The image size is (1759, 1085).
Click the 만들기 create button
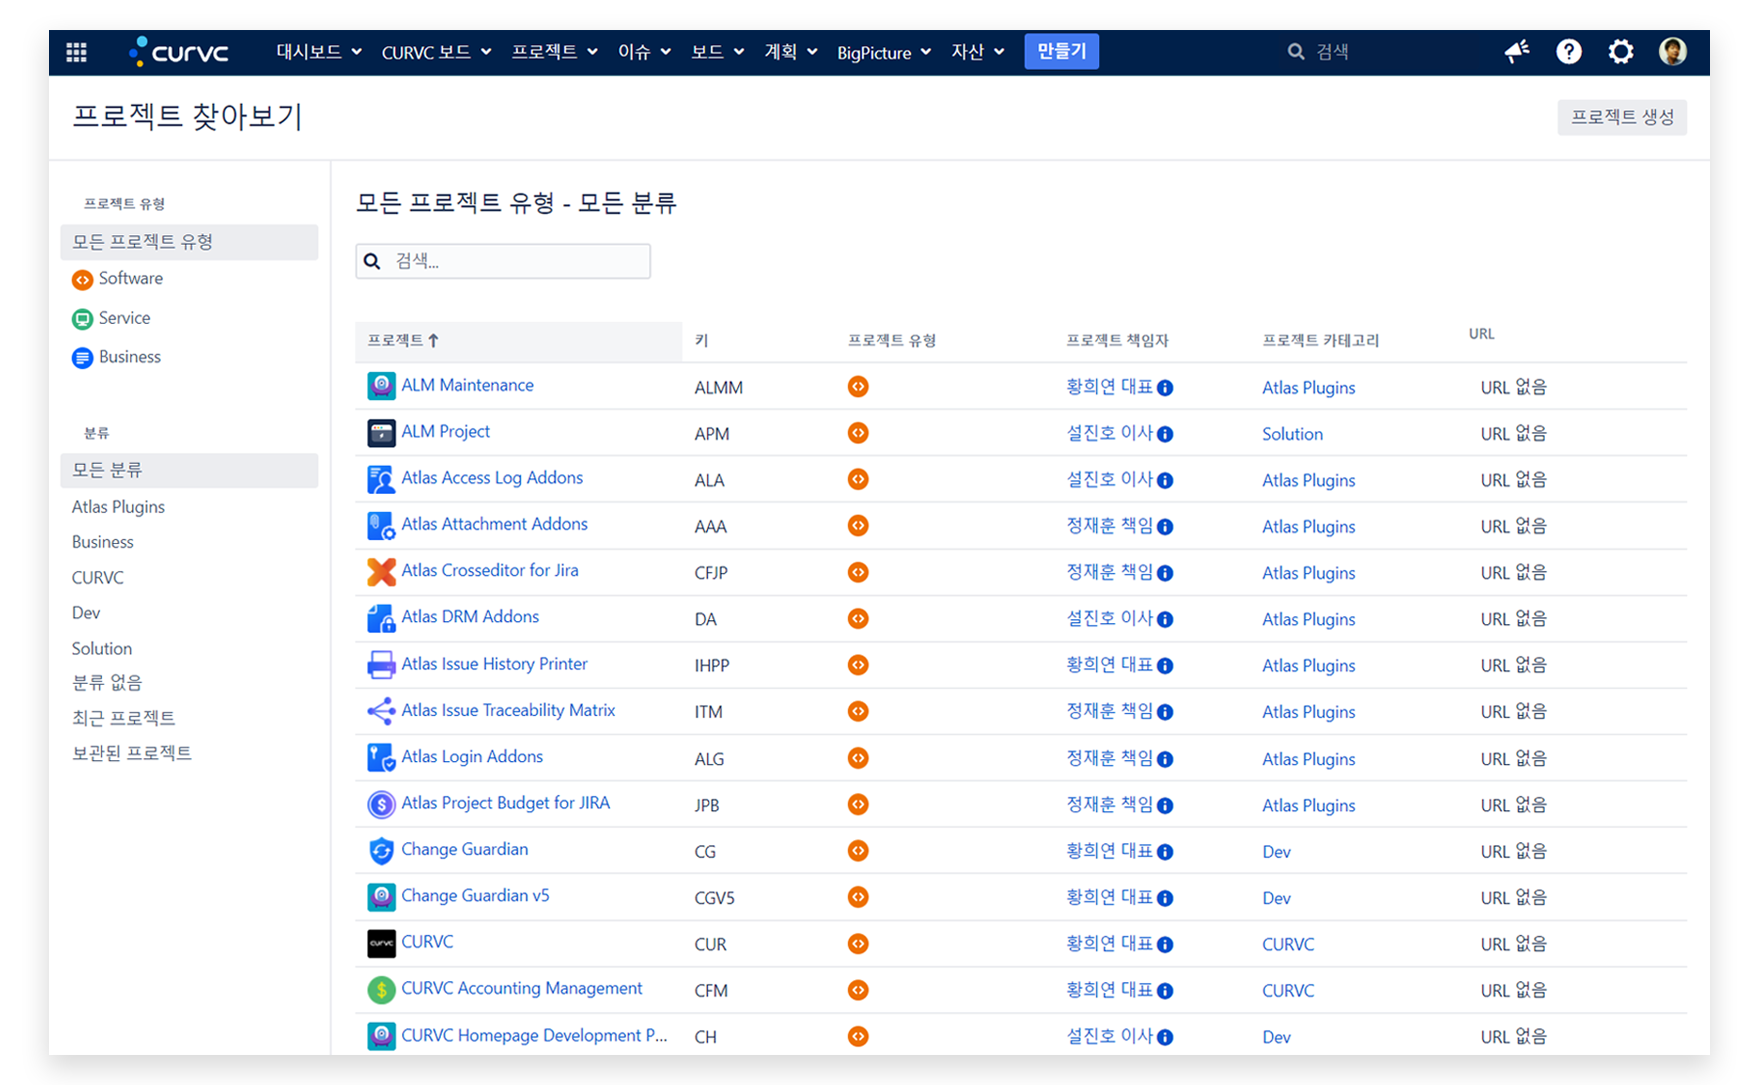[x=1061, y=52]
